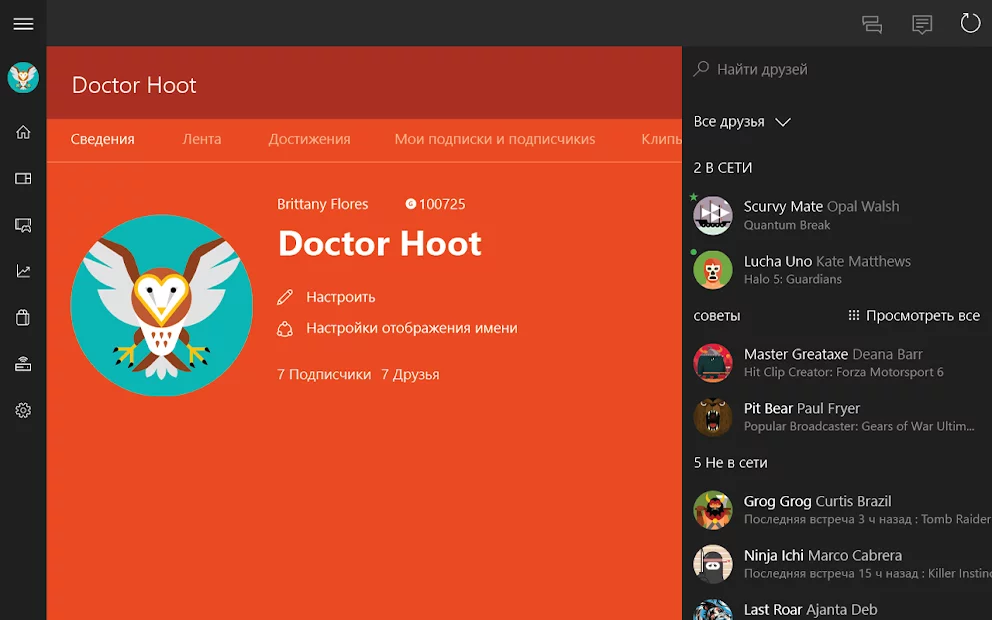This screenshot has height=620, width=992.
Task: Click the "Настроить" customize link
Action: 340,297
